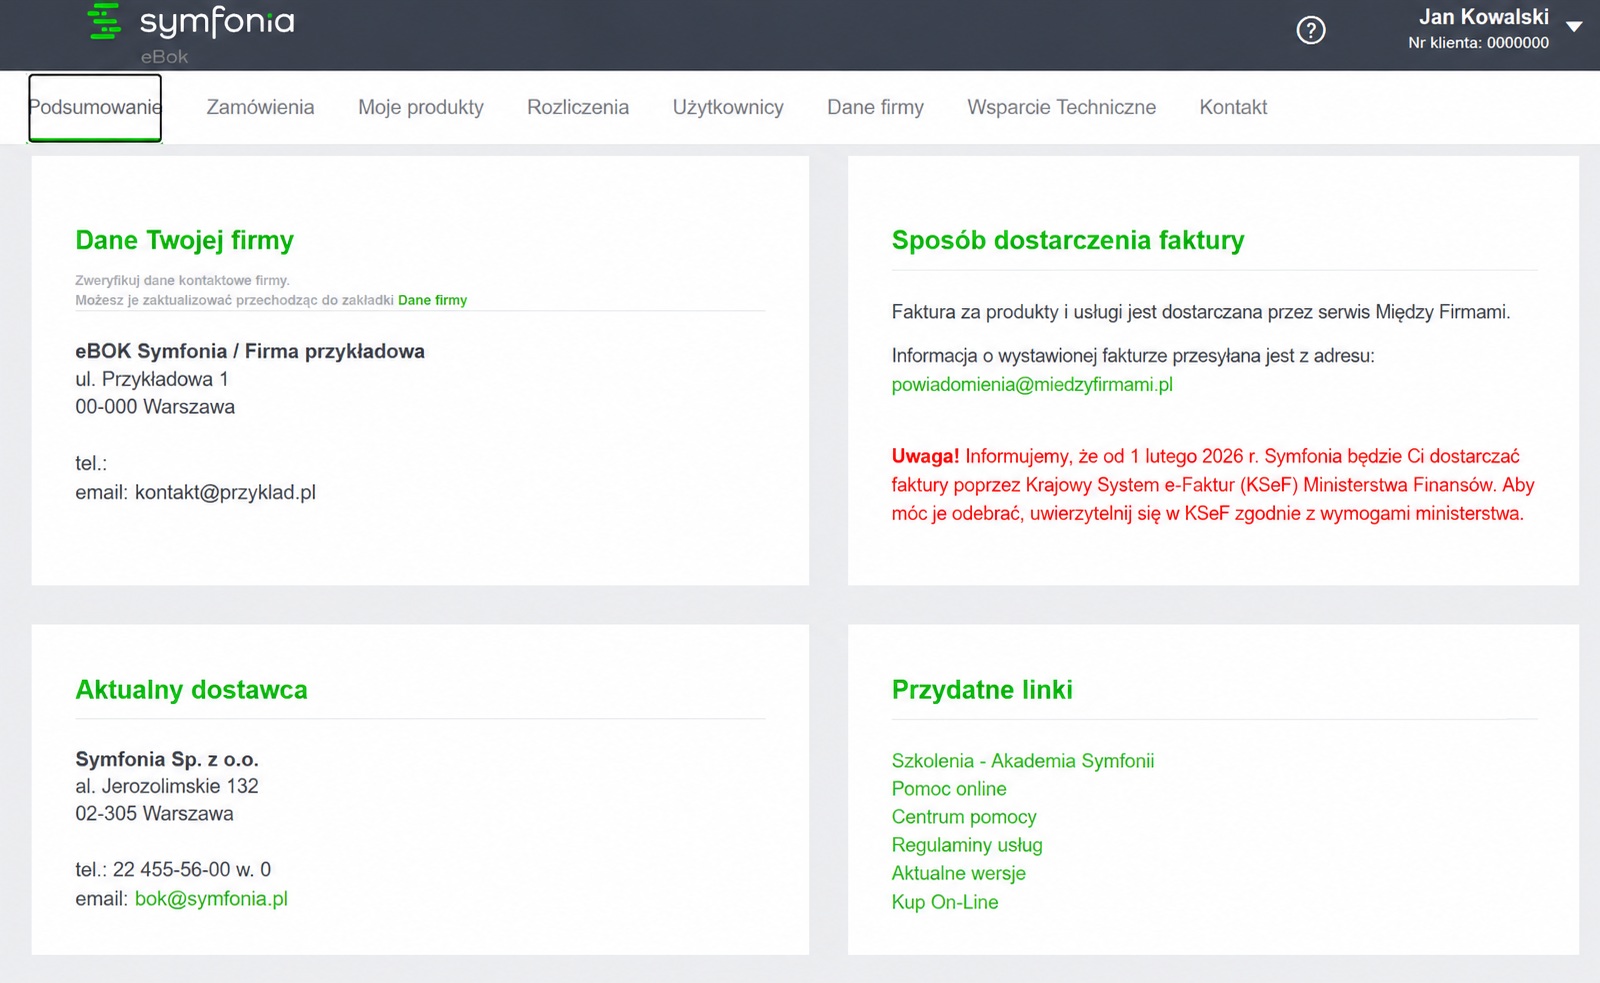Click the Dane Twojej firmy heading
1600x983 pixels.
point(185,240)
